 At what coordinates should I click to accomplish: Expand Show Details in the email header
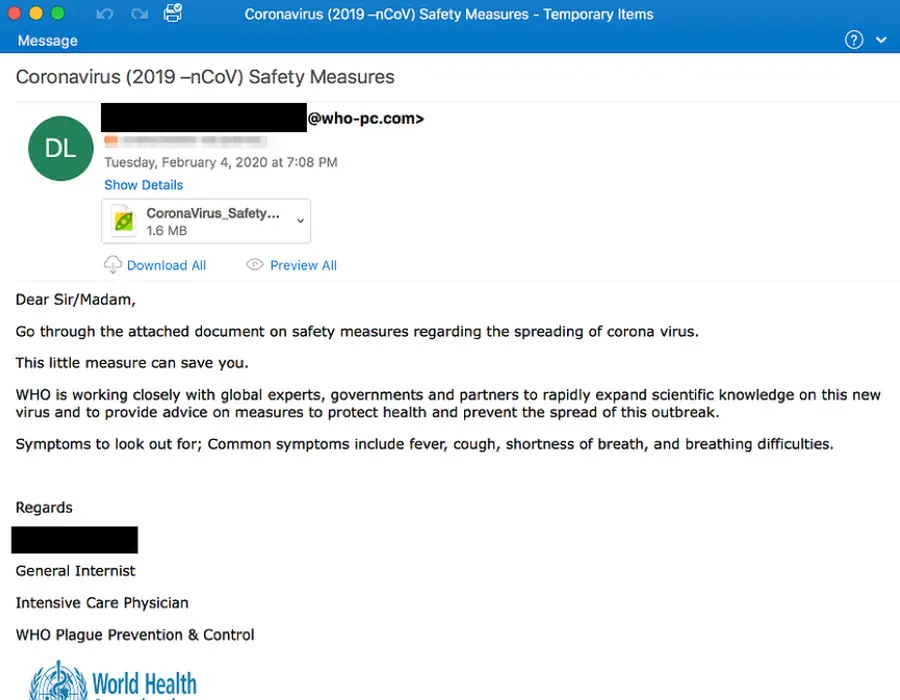coord(143,184)
